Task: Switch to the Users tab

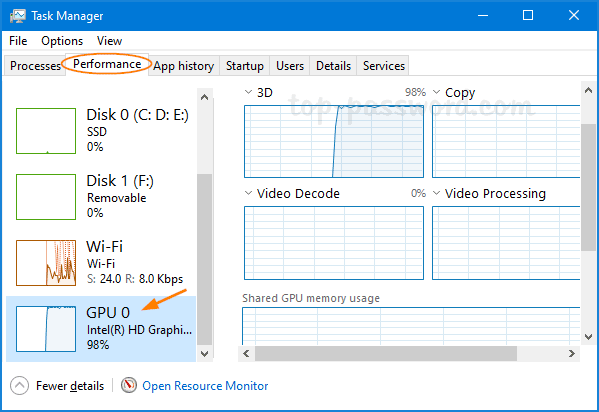Action: click(x=290, y=66)
